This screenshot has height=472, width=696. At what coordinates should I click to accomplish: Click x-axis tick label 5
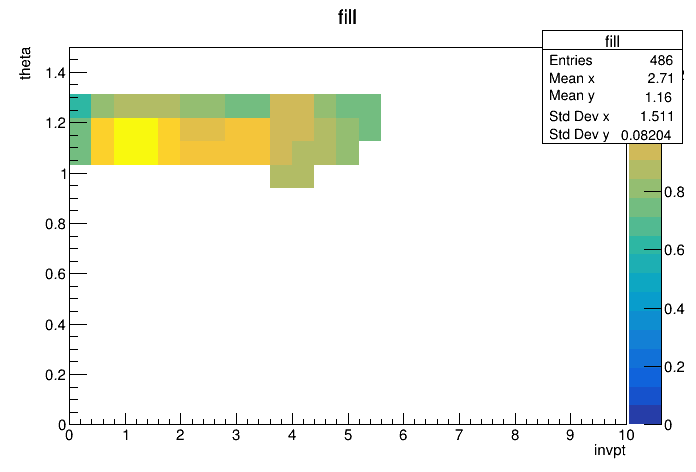[348, 435]
